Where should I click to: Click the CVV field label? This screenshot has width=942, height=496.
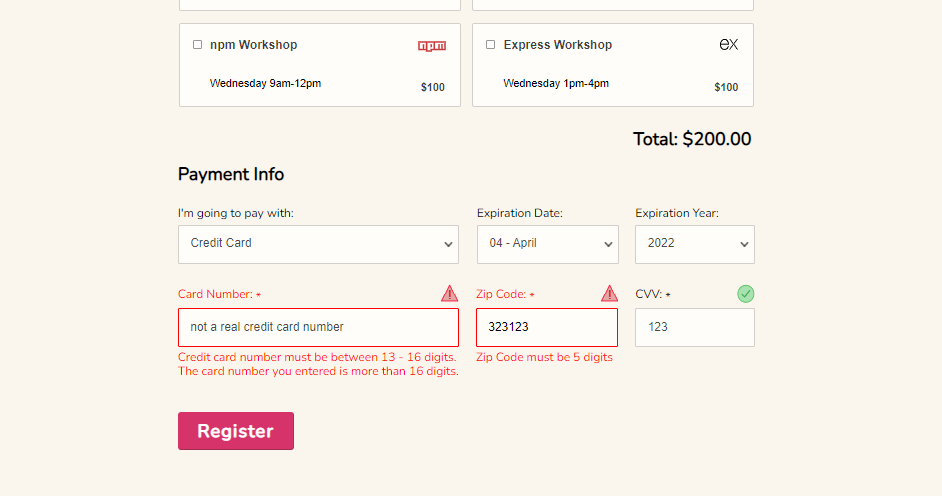(650, 295)
